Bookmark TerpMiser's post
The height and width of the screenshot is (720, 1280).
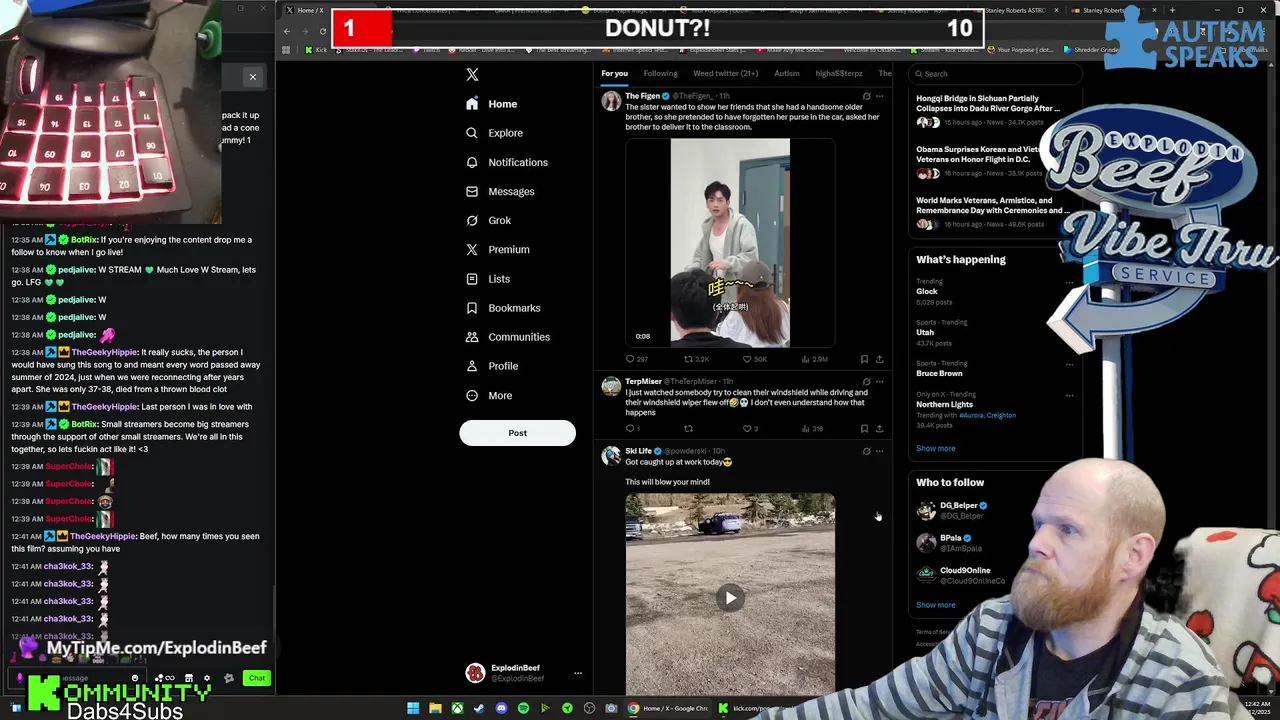click(864, 428)
